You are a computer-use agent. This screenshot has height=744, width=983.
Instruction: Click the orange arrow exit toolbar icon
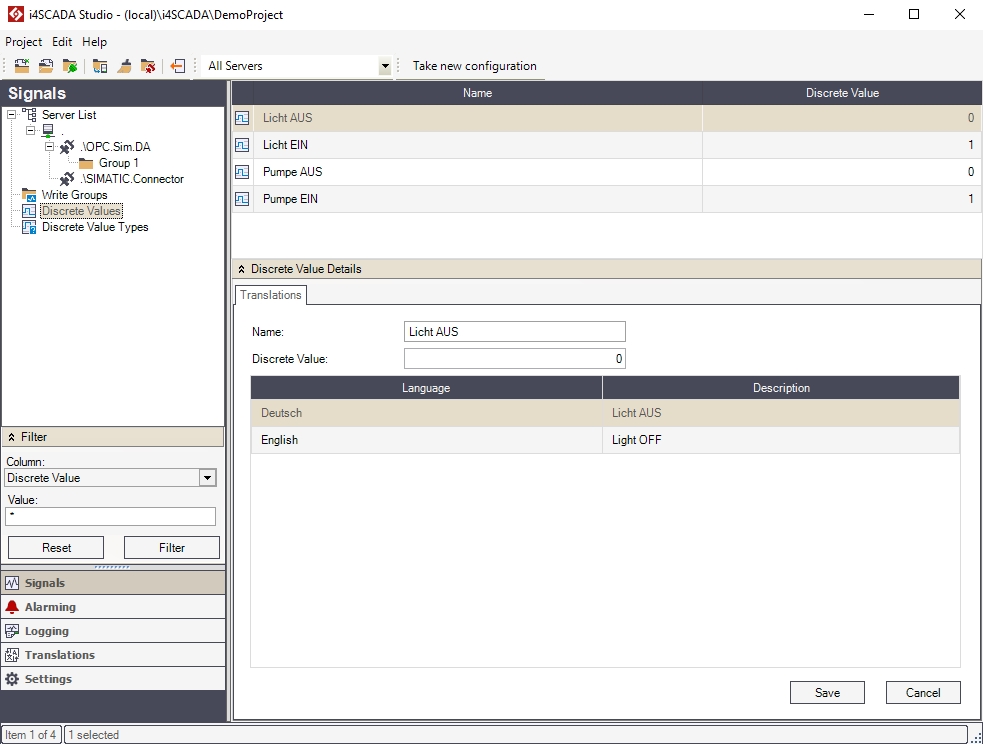(177, 66)
